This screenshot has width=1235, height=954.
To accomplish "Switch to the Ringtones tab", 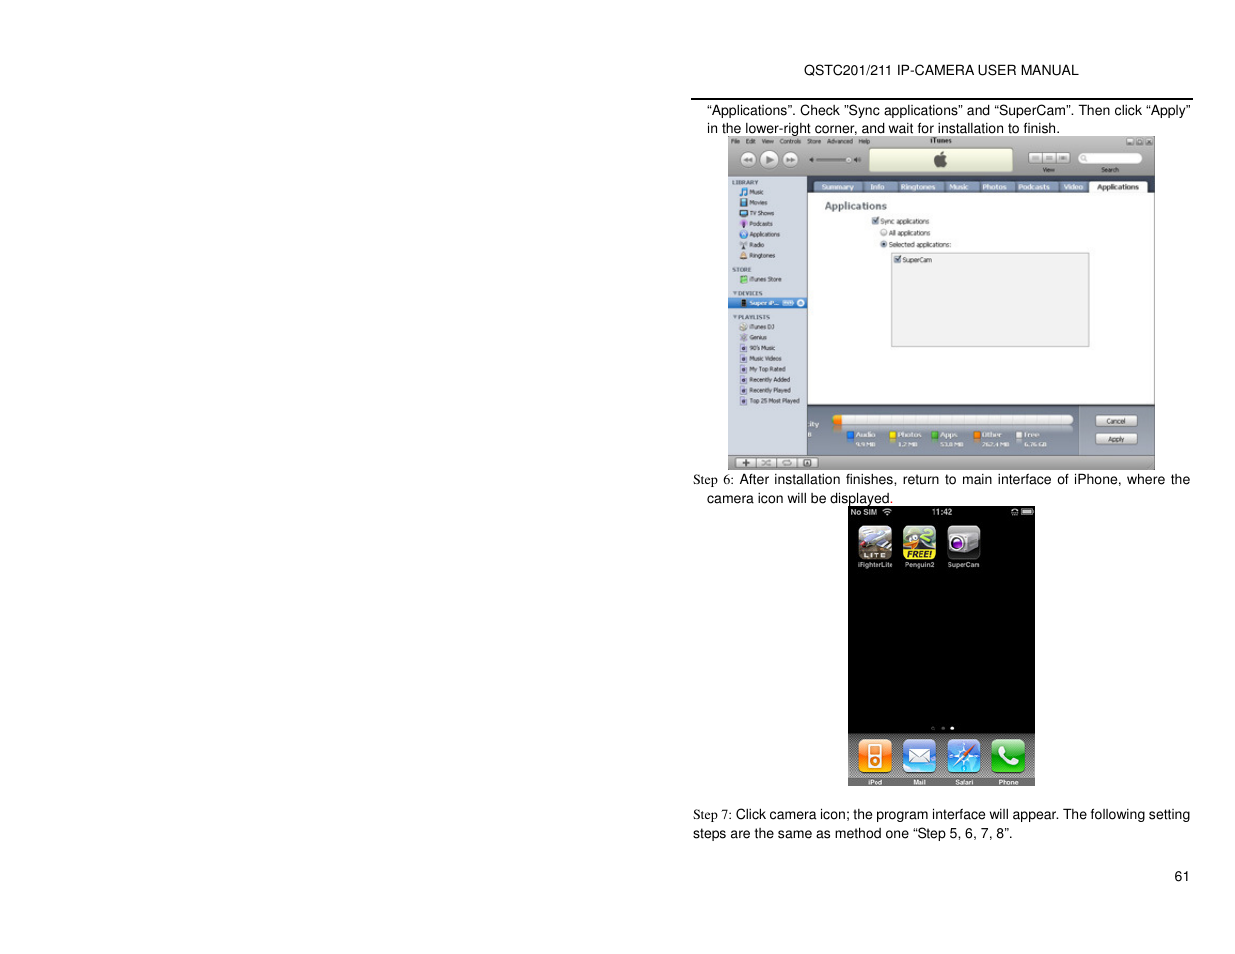I will [918, 187].
